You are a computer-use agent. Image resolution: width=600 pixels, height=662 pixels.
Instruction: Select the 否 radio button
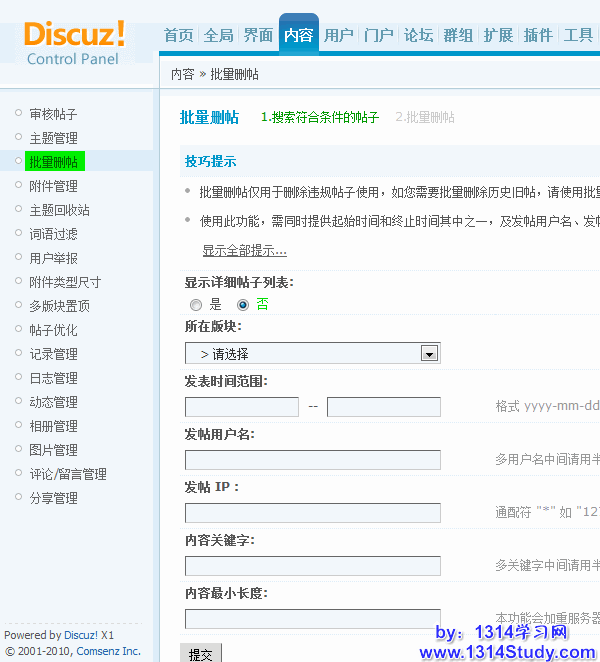[x=243, y=305]
